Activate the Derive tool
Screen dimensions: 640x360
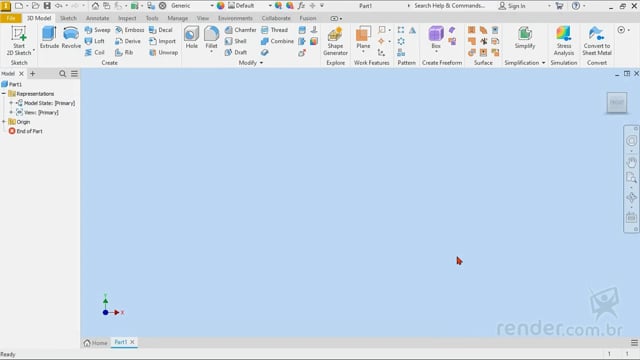click(x=128, y=41)
